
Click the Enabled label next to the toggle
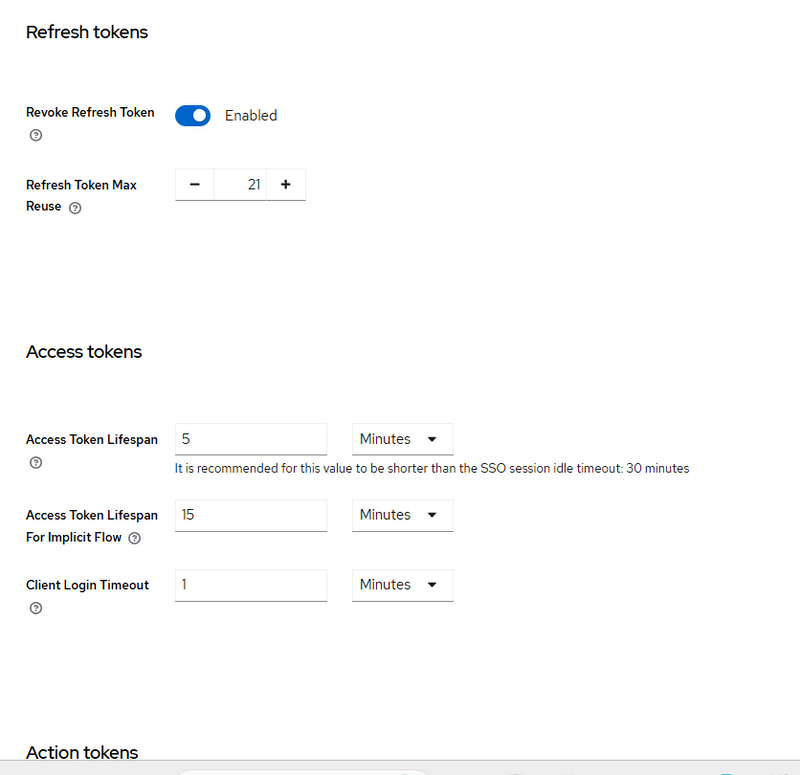251,116
